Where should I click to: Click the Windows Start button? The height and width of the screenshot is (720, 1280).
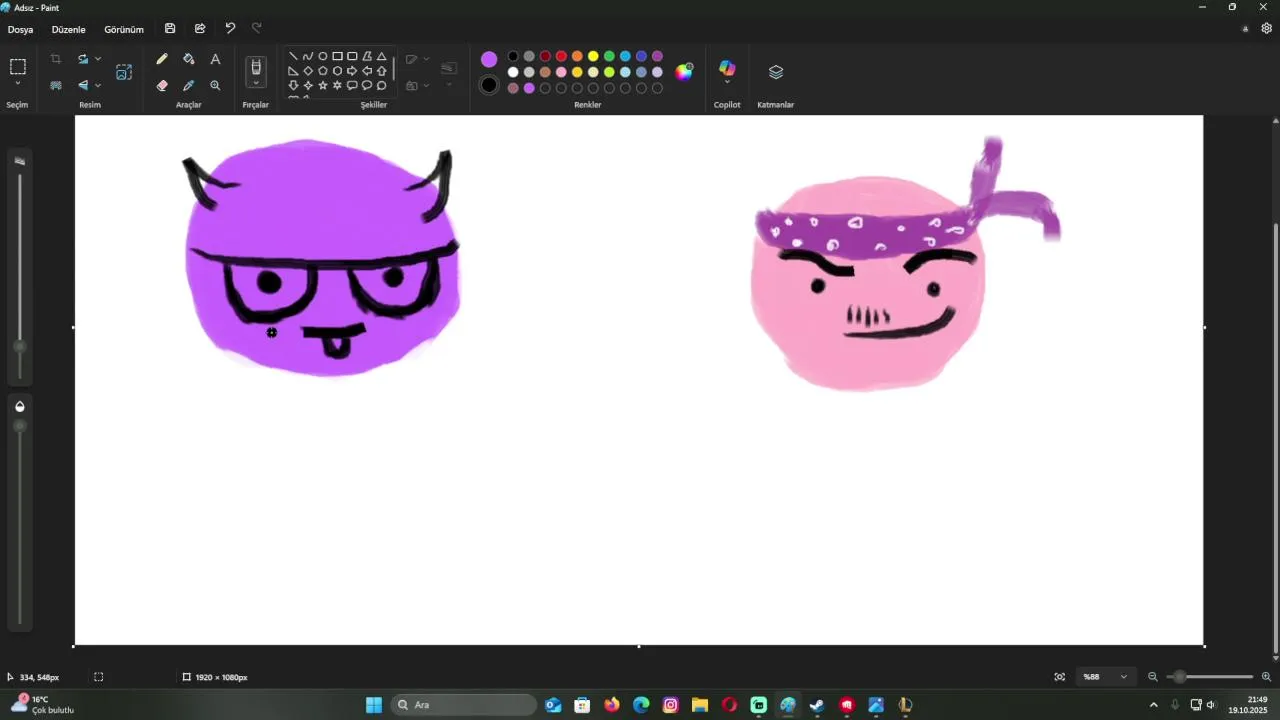coord(374,705)
